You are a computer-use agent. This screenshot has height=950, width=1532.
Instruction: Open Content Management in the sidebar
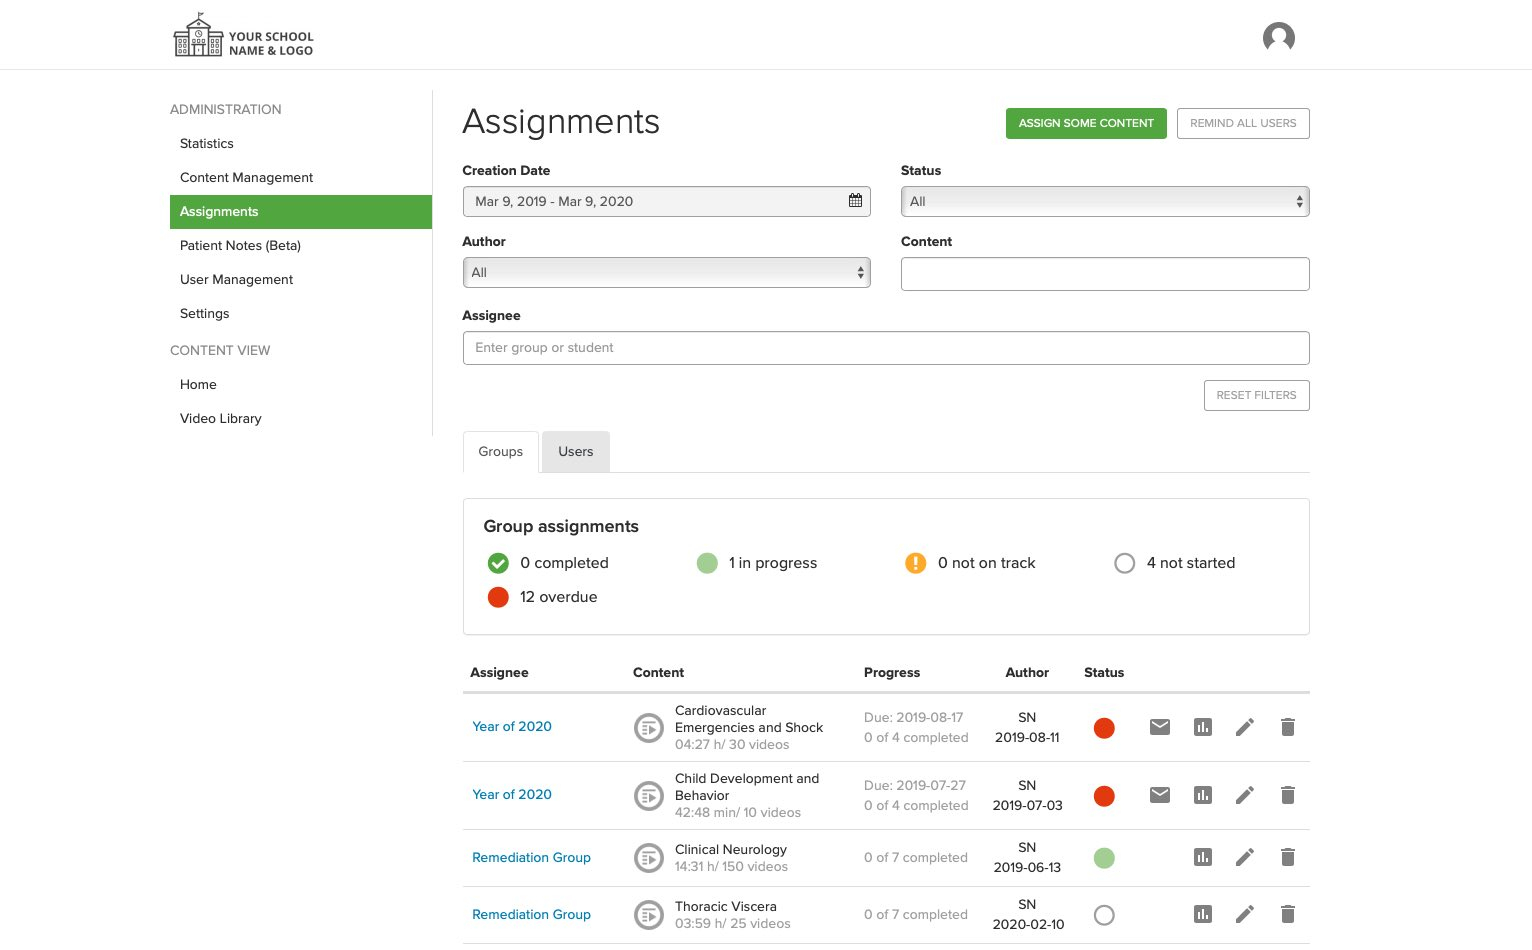[x=247, y=178]
